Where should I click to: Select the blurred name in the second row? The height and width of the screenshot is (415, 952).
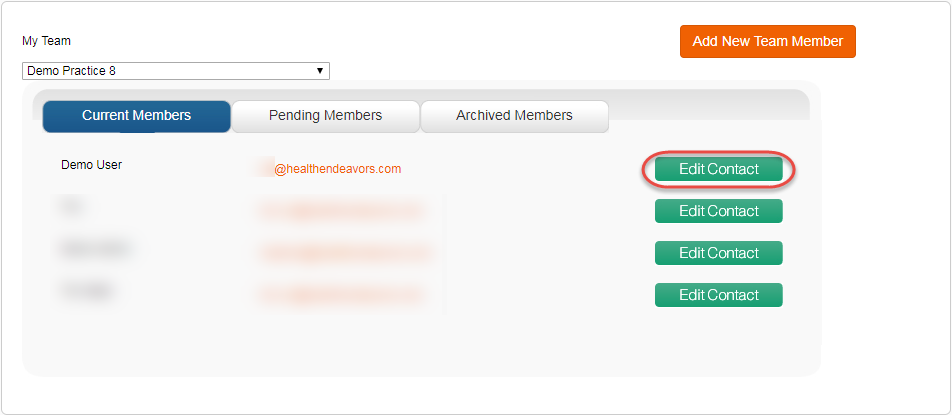point(71,207)
